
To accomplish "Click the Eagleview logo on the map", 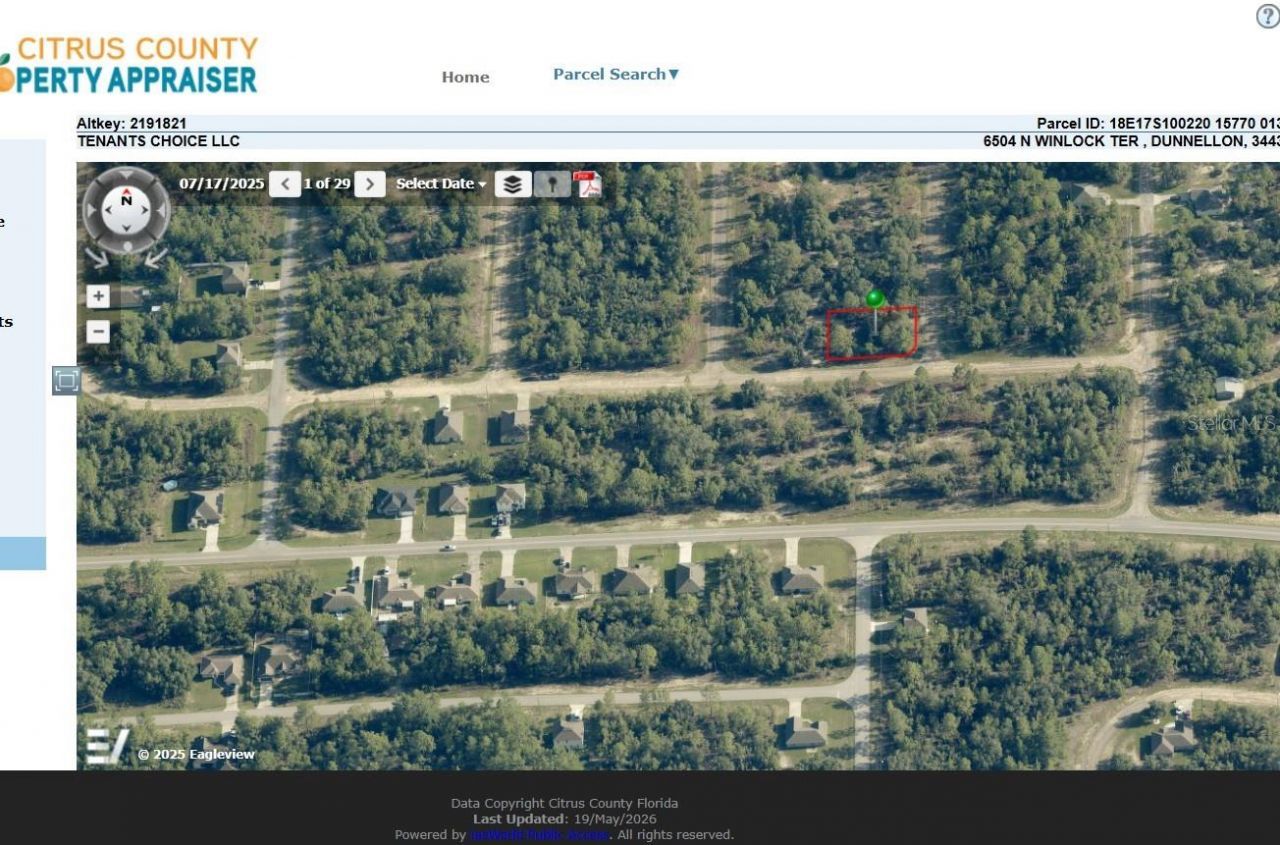I will point(106,746).
